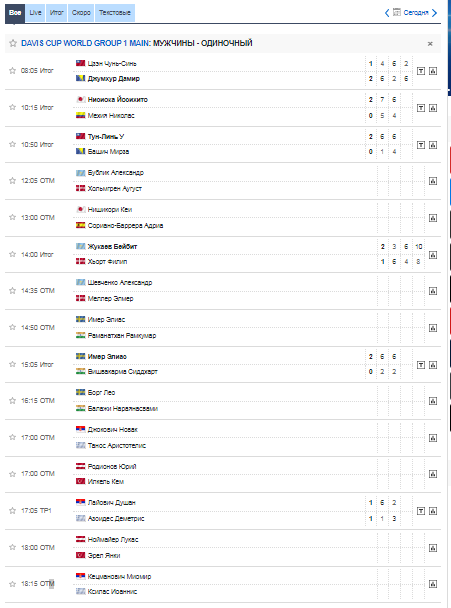This screenshot has width=451, height=608.
Task: Open head-to-head icon for Bublik vs Holmgren
Action: tap(433, 181)
